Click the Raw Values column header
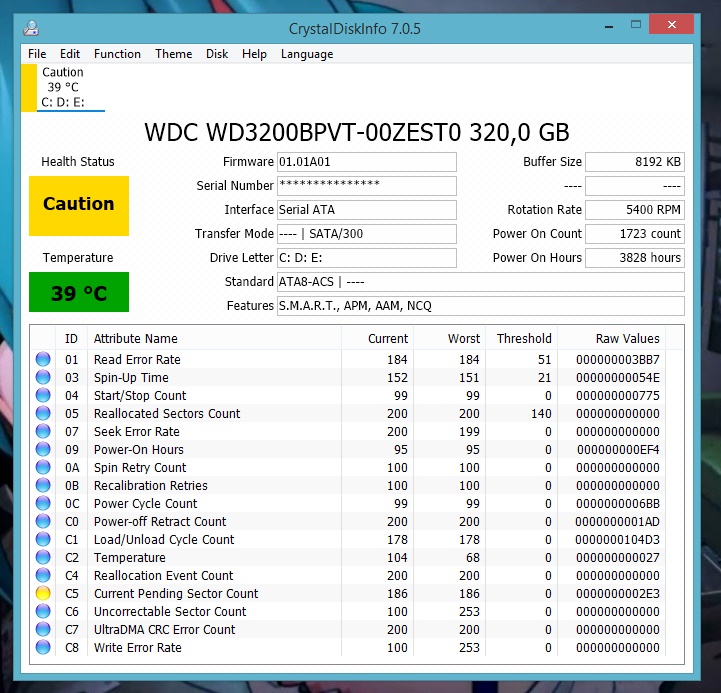Viewport: 721px width, 693px height. [612, 338]
